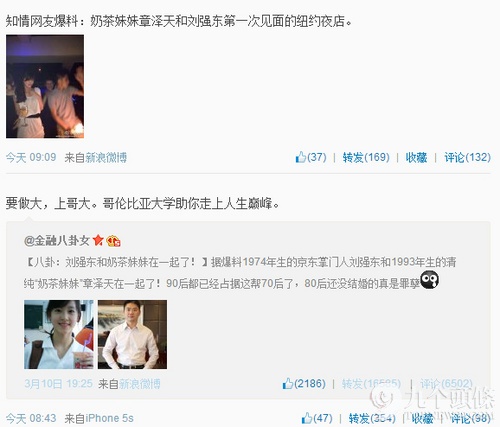Open comments 评论(132) on first post
This screenshot has height=427, width=500.
(467, 157)
